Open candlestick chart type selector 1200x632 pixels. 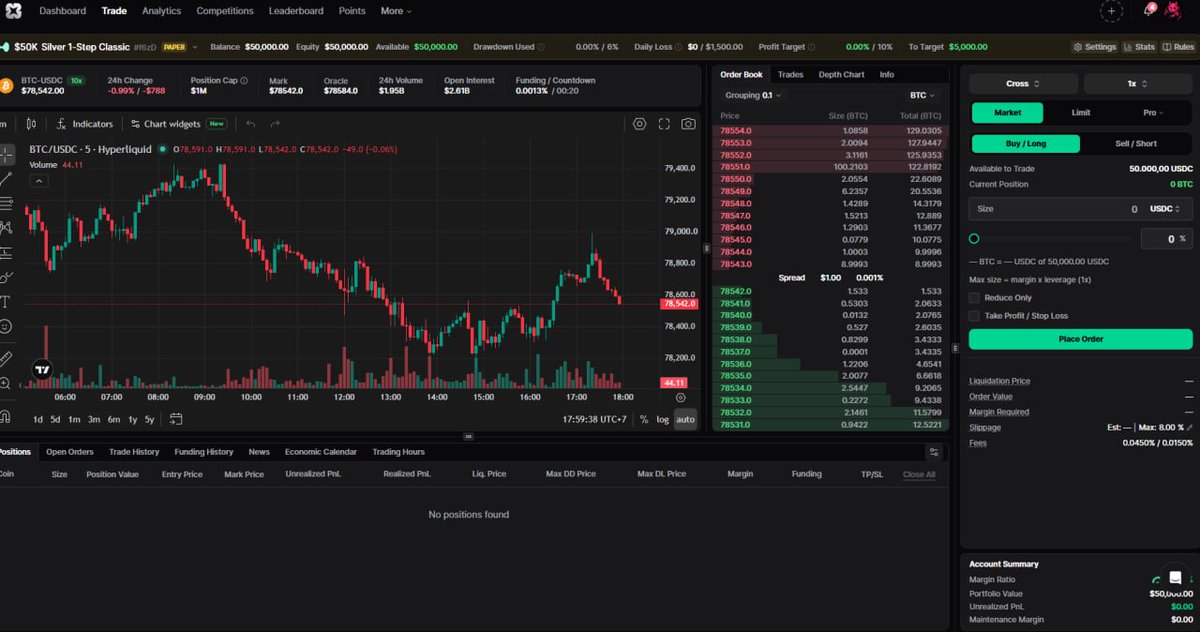point(31,124)
